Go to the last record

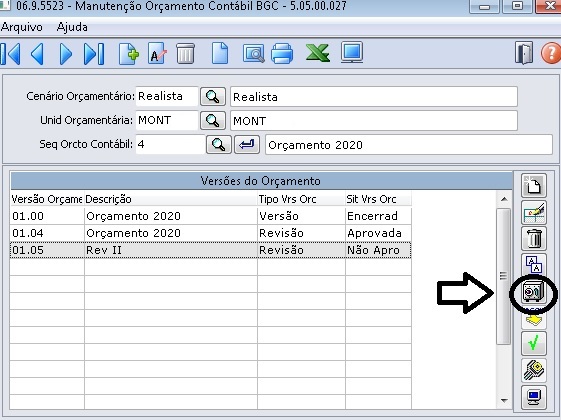94,54
